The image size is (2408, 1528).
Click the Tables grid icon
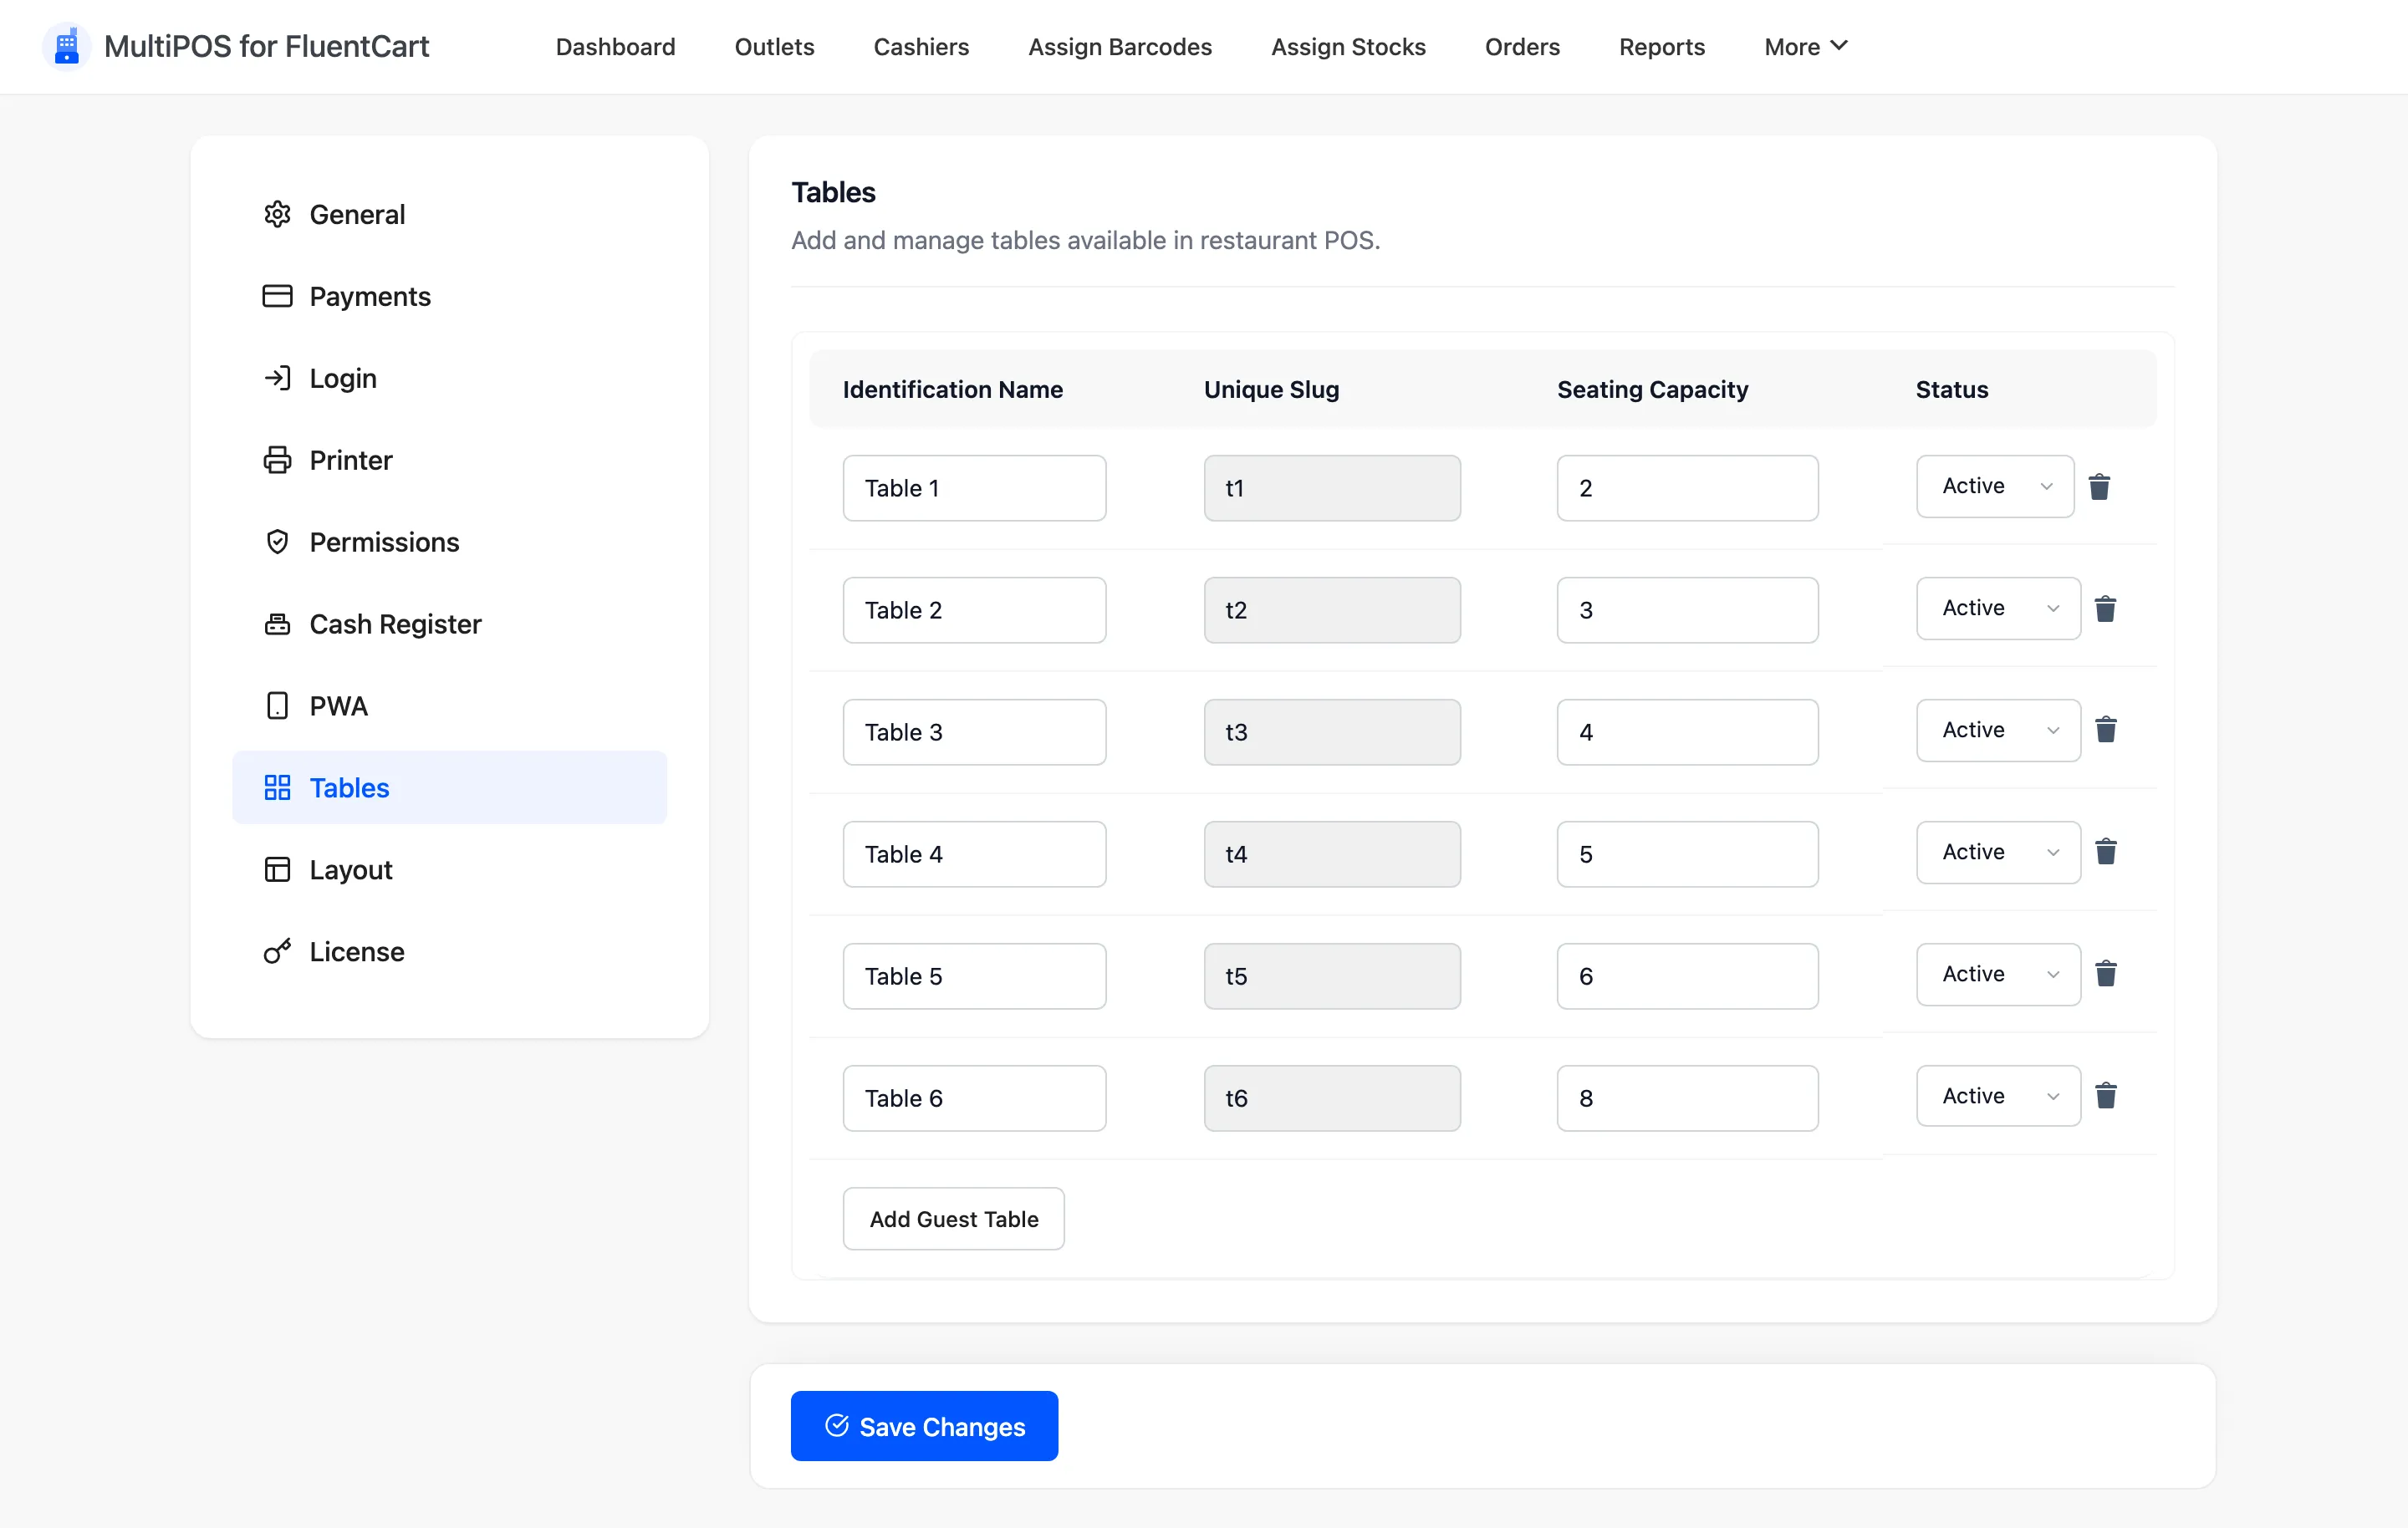tap(277, 788)
